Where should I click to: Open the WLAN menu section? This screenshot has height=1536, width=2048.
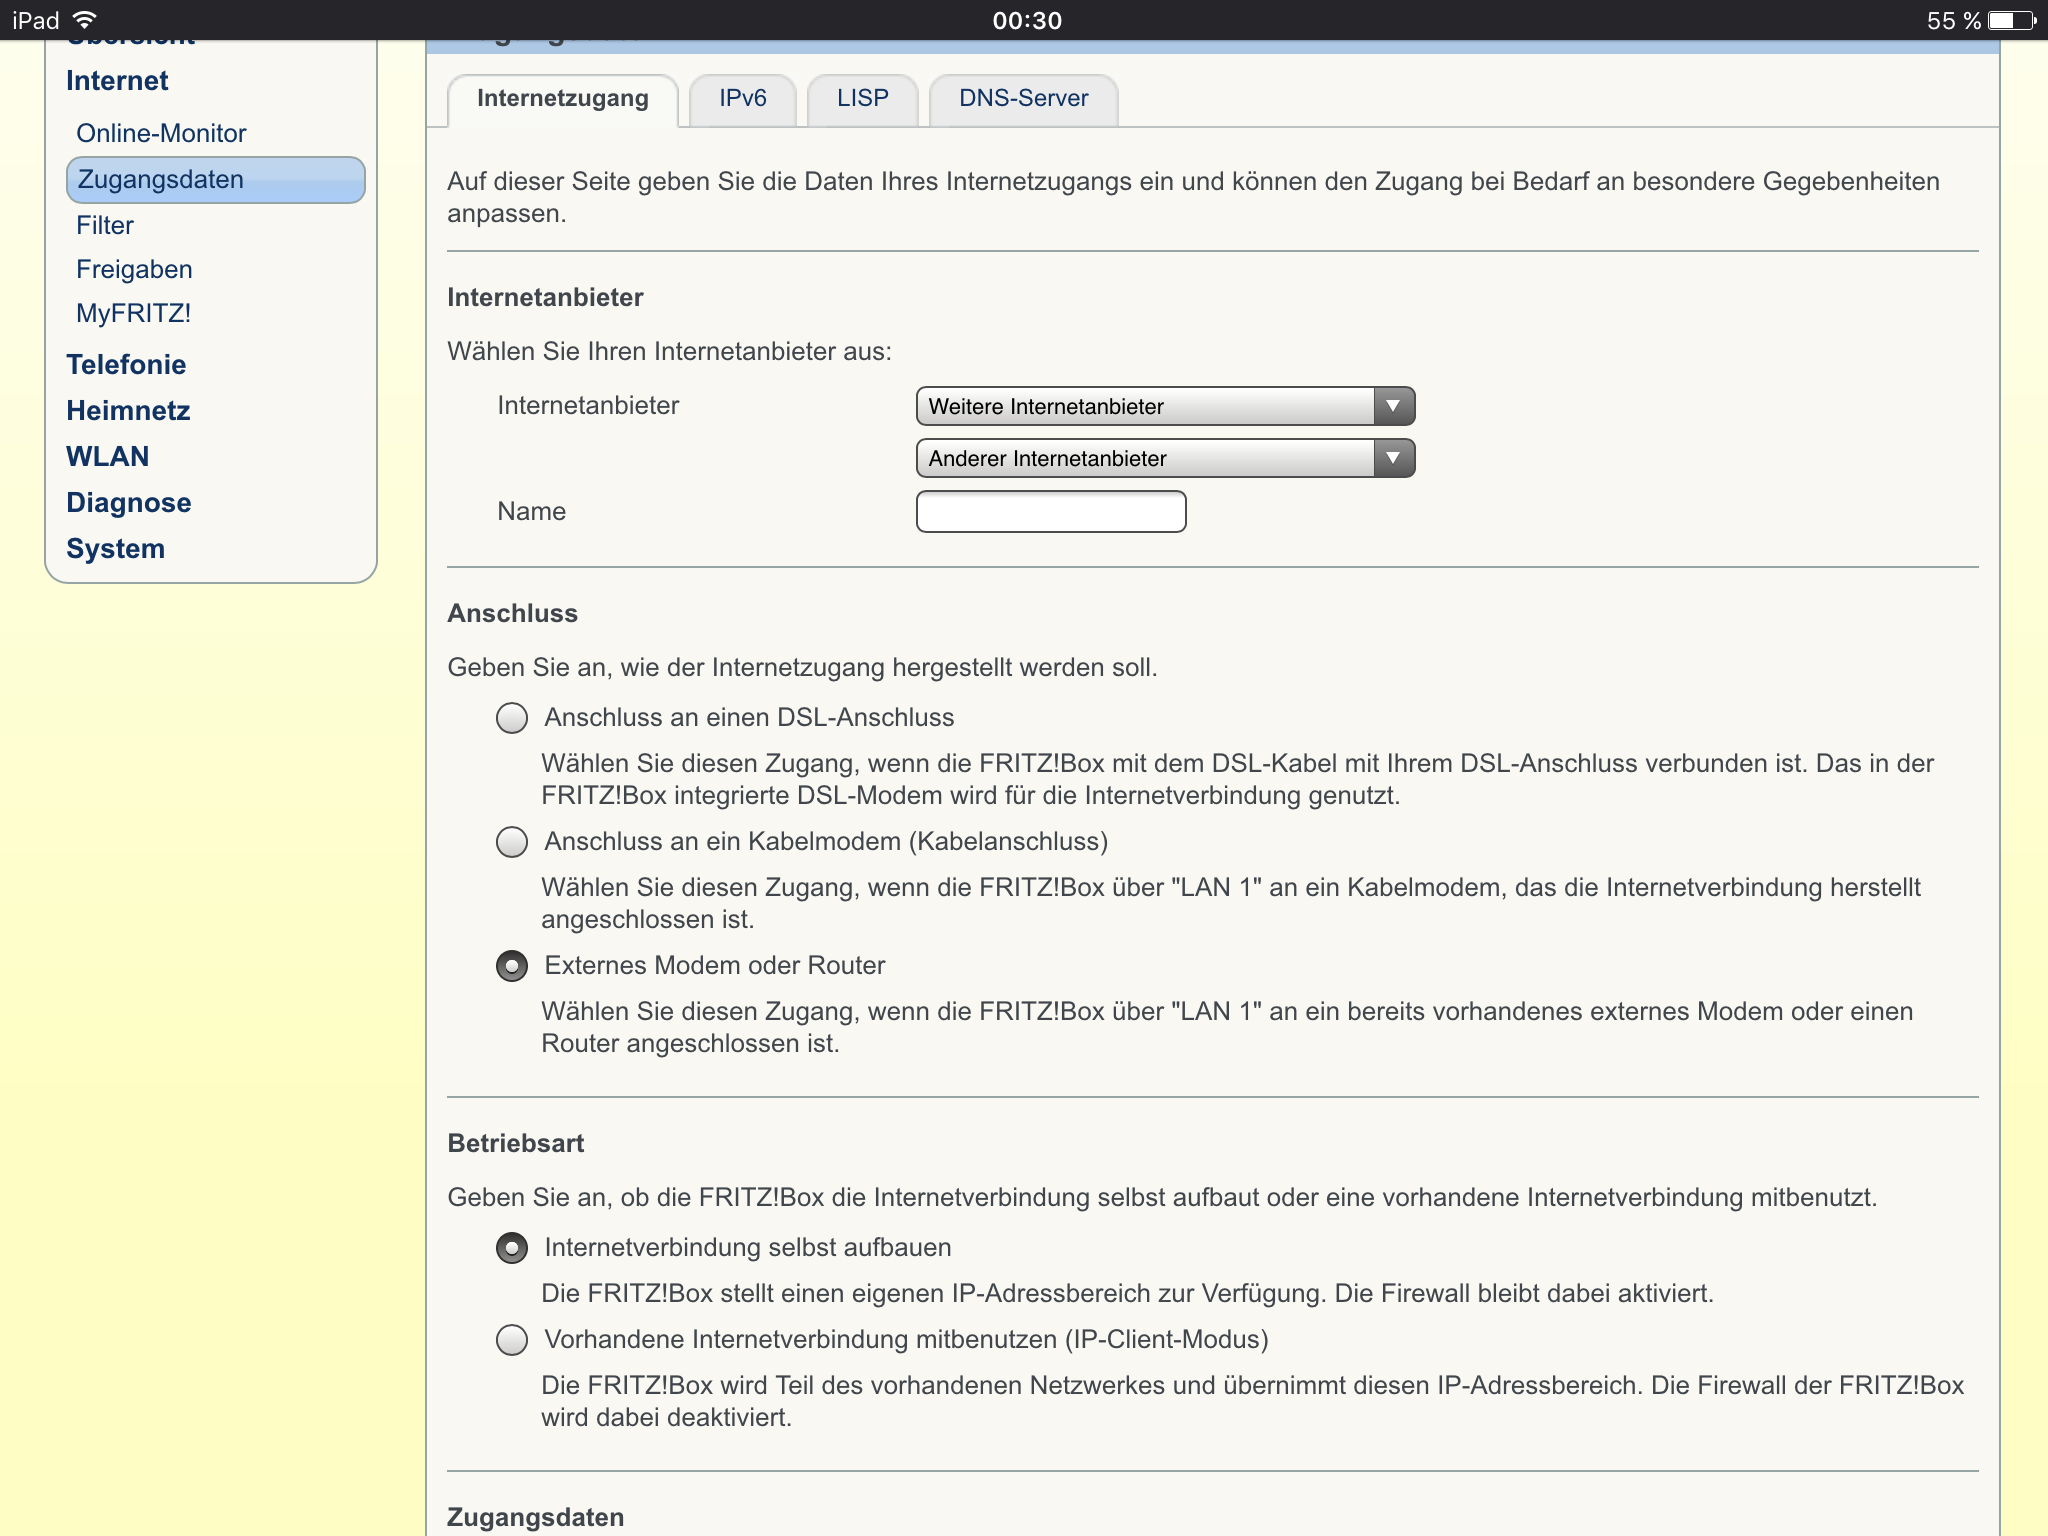click(108, 456)
